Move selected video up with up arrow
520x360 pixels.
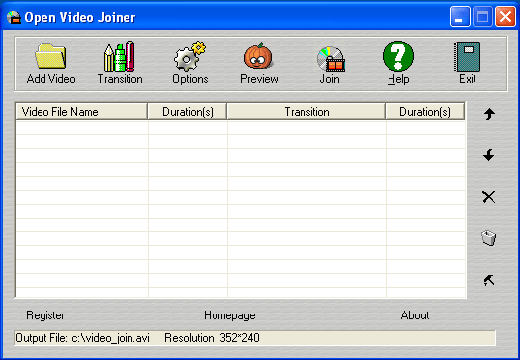[489, 114]
